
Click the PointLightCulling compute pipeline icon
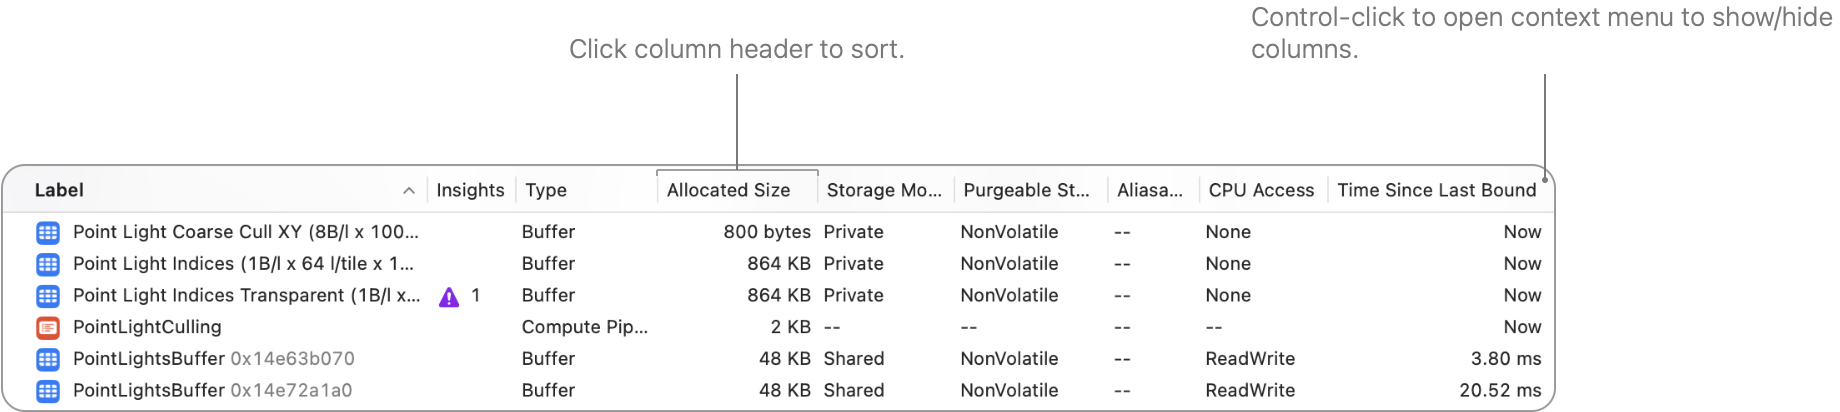click(x=47, y=328)
